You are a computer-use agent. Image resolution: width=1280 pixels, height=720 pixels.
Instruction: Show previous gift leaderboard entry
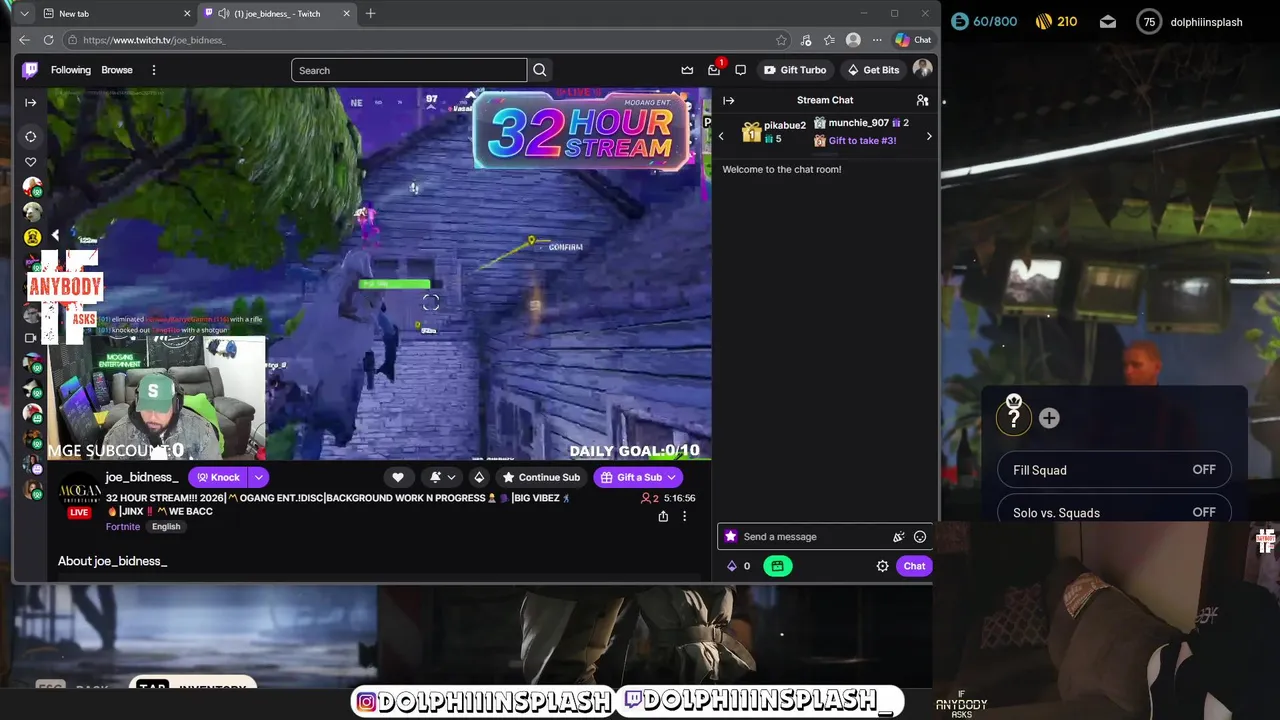(x=721, y=136)
